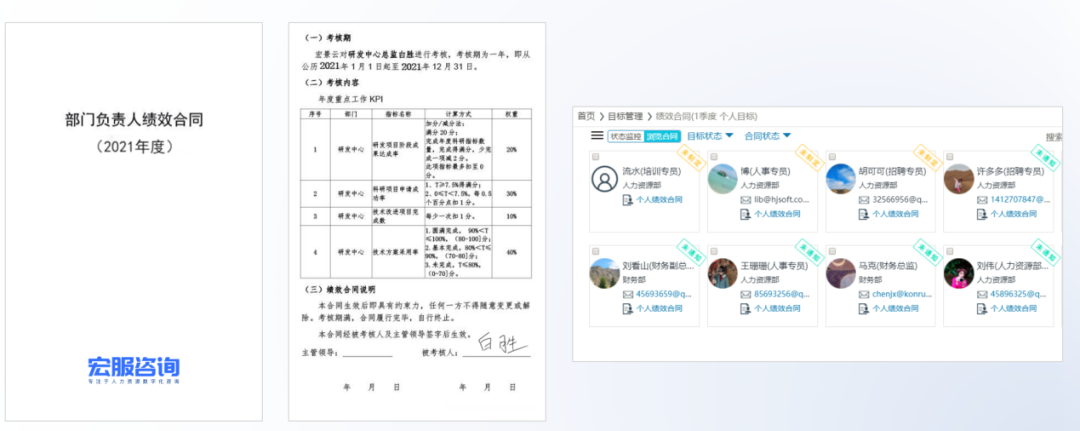Click the contract document icon on 王珊珊 card
The height and width of the screenshot is (431, 1080).
point(745,308)
